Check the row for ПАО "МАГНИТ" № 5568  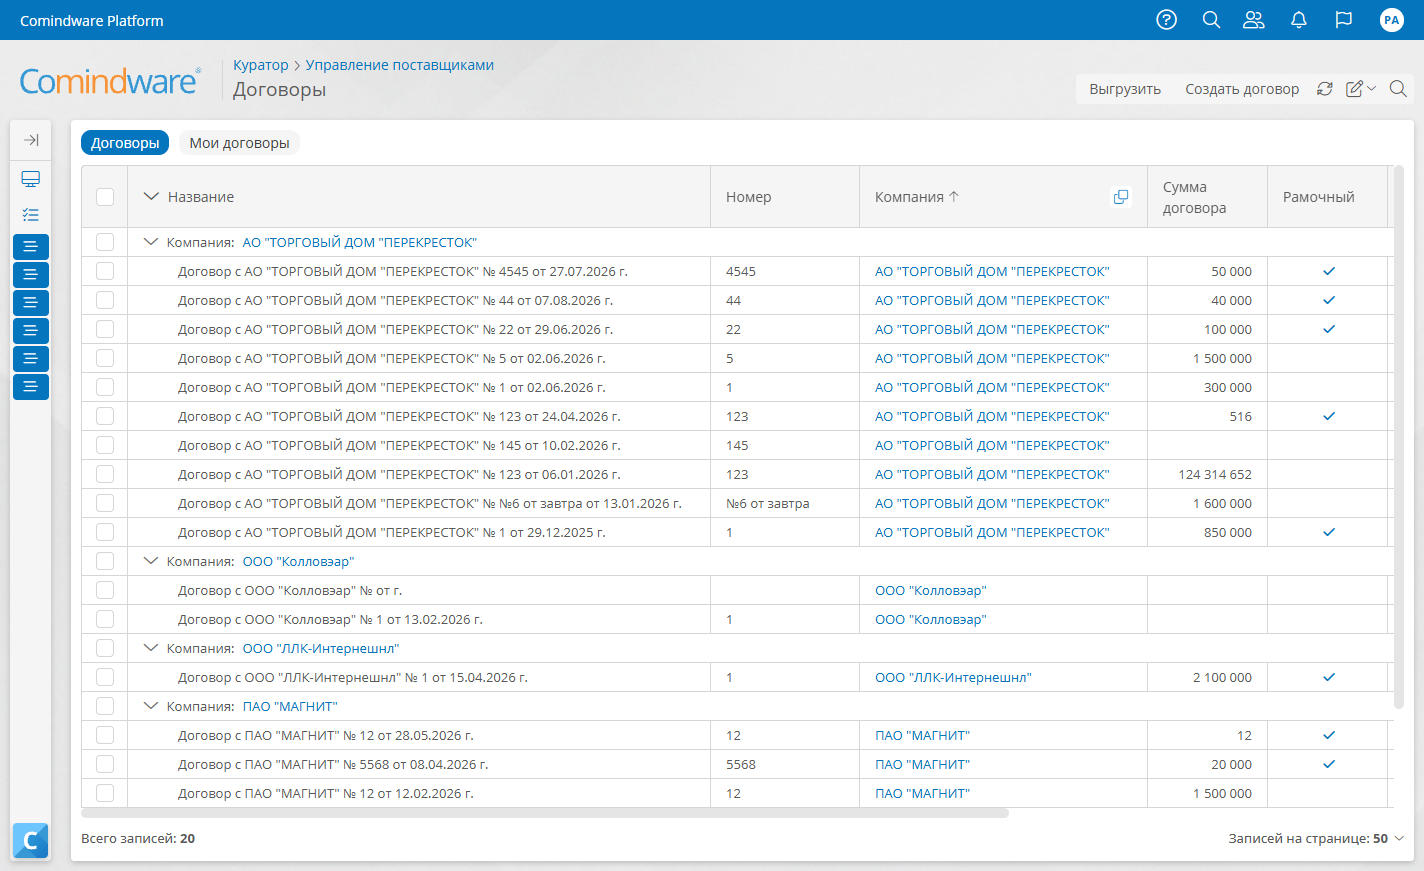coord(105,764)
